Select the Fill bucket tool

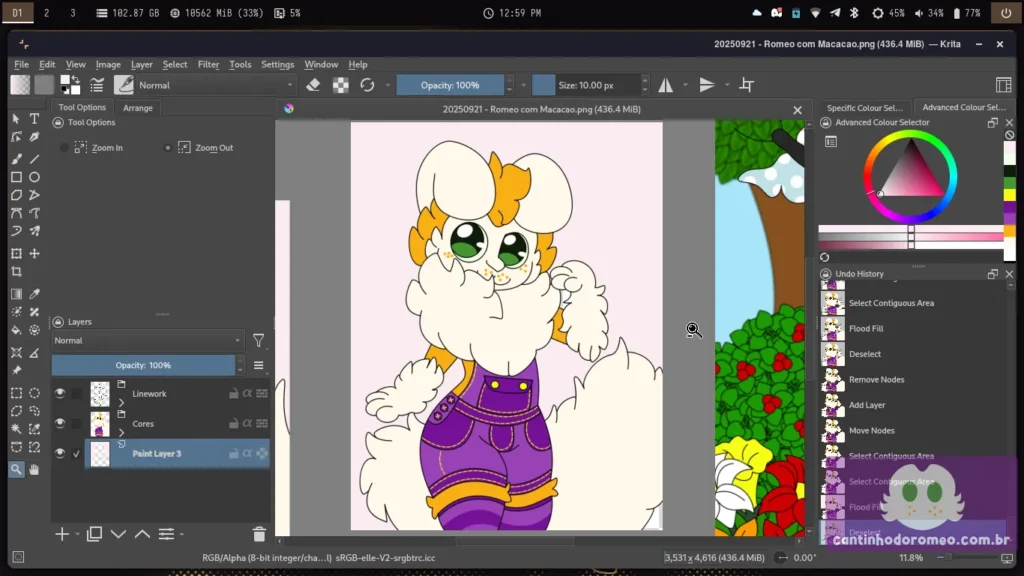pyautogui.click(x=16, y=330)
